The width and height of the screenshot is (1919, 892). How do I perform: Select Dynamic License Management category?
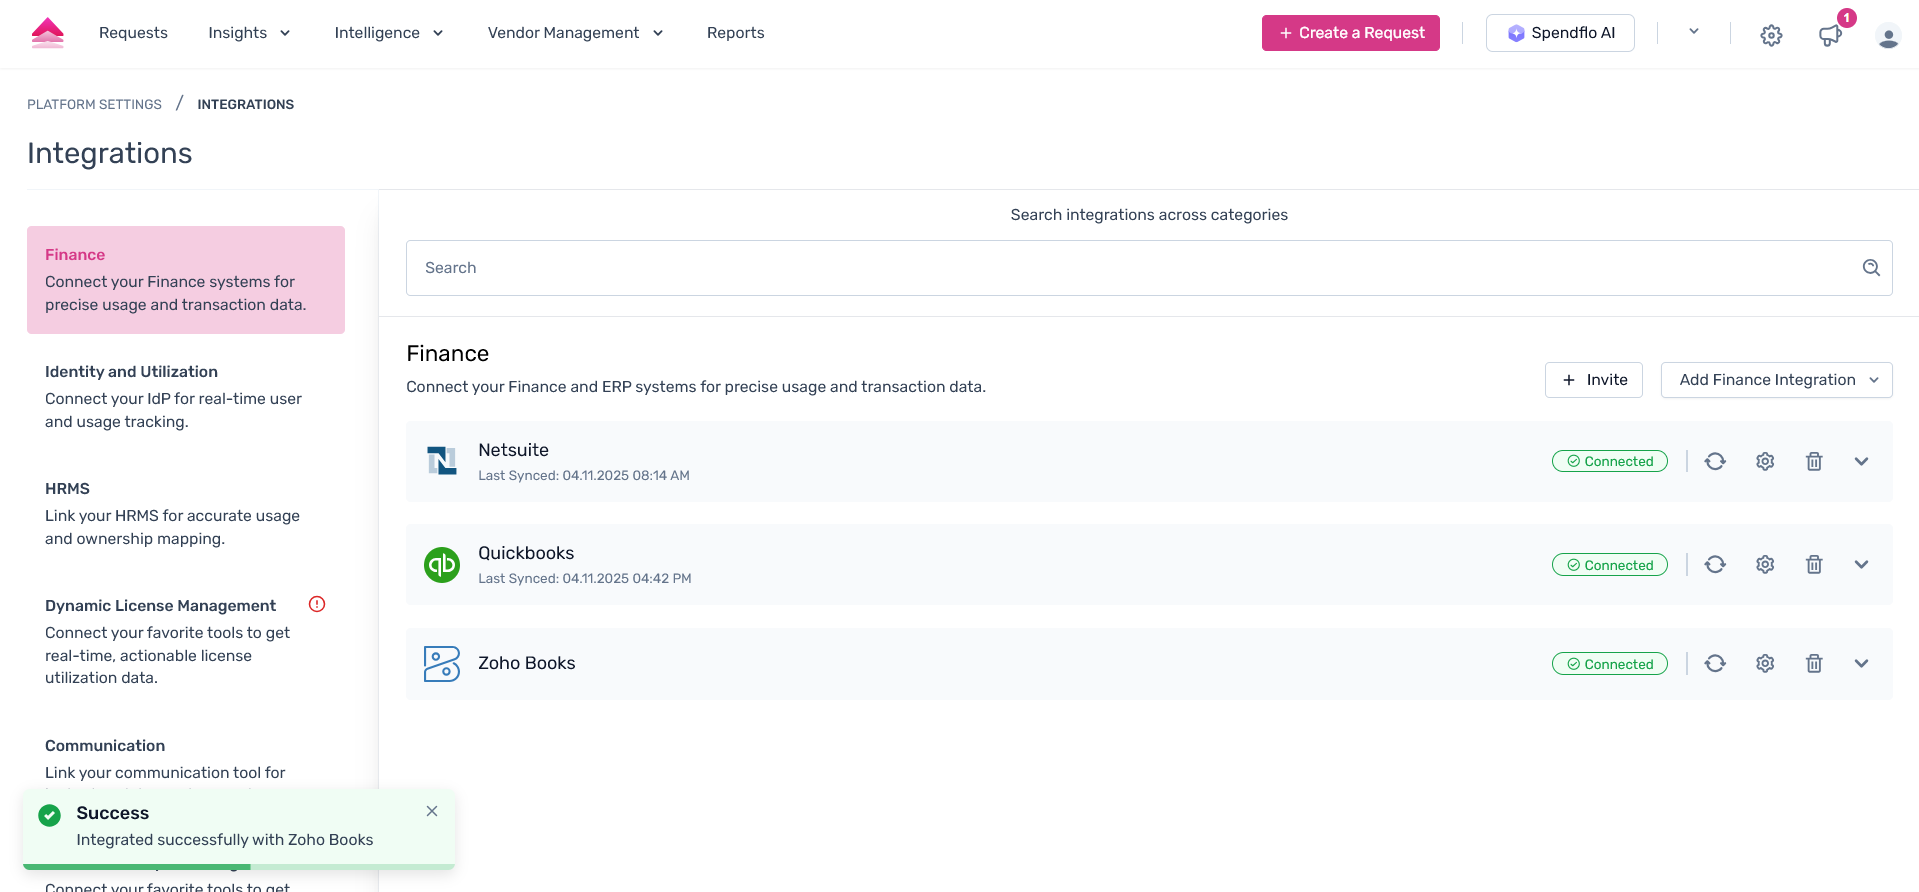pyautogui.click(x=186, y=641)
